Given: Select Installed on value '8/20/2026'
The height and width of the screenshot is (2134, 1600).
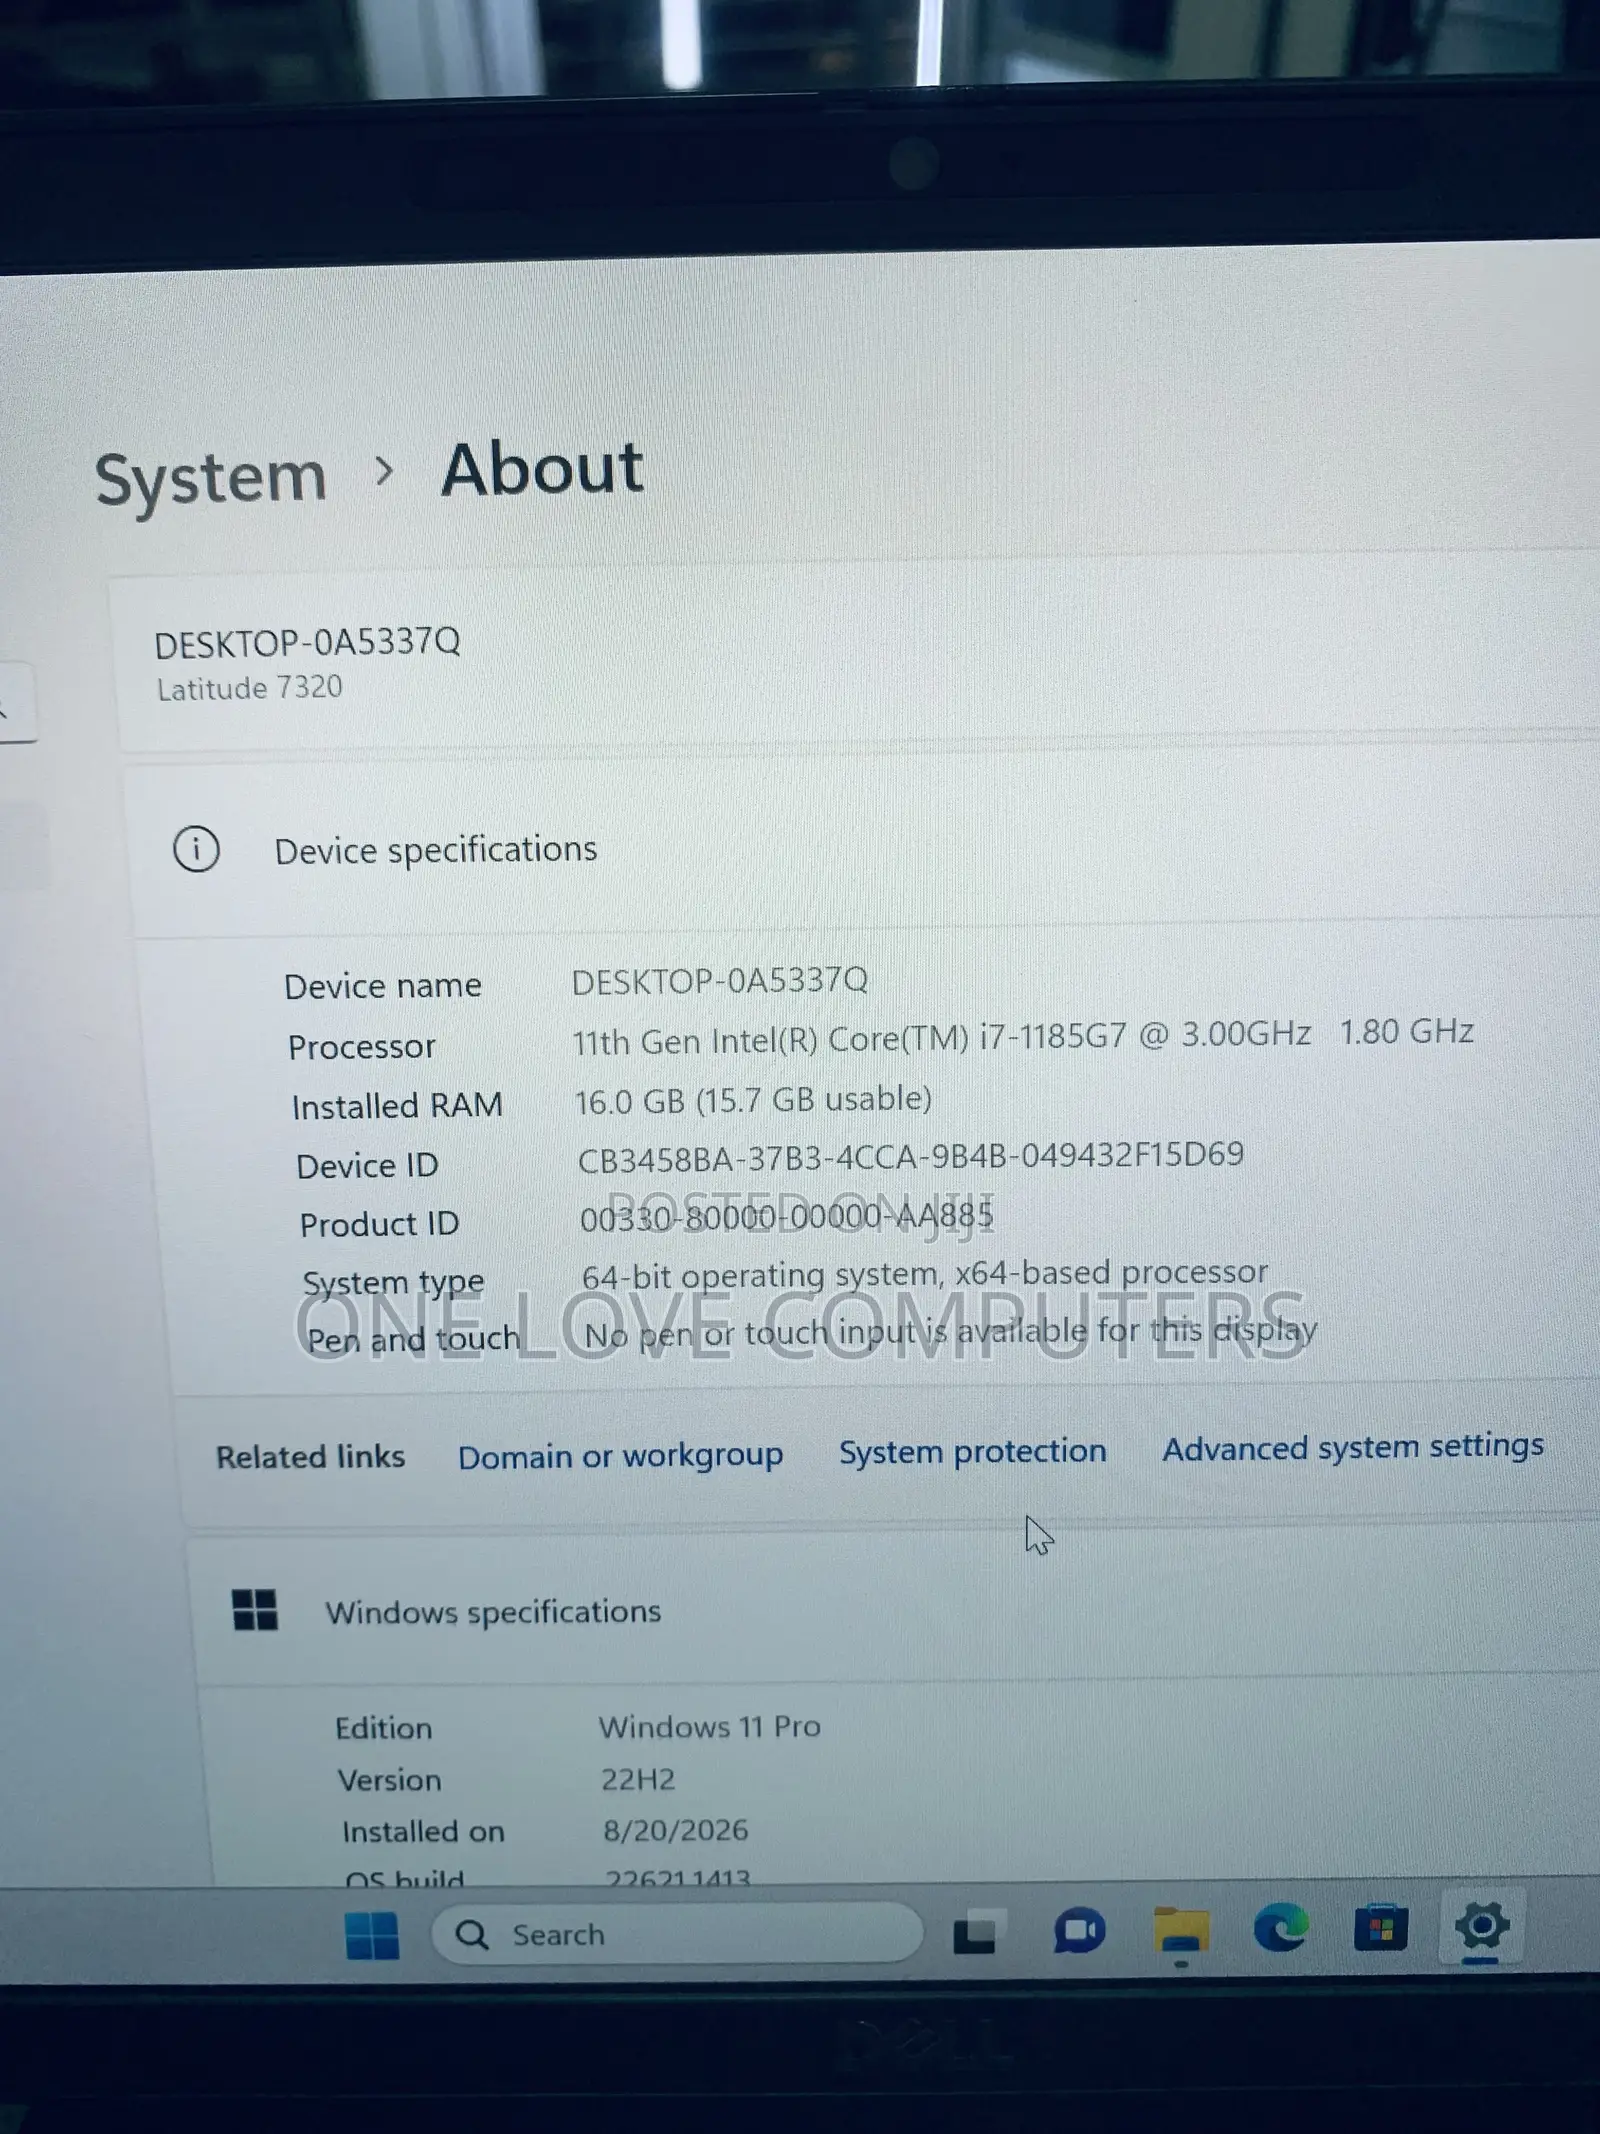Looking at the screenshot, I should (x=675, y=1830).
